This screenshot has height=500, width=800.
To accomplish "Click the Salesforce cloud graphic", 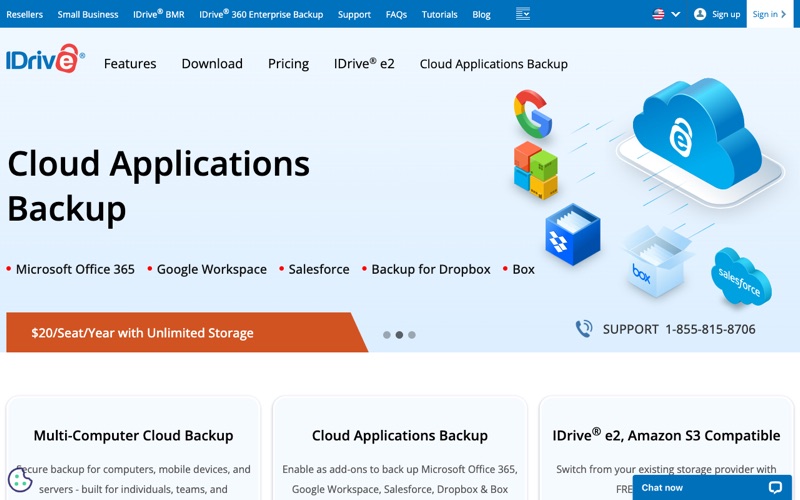I will (741, 277).
